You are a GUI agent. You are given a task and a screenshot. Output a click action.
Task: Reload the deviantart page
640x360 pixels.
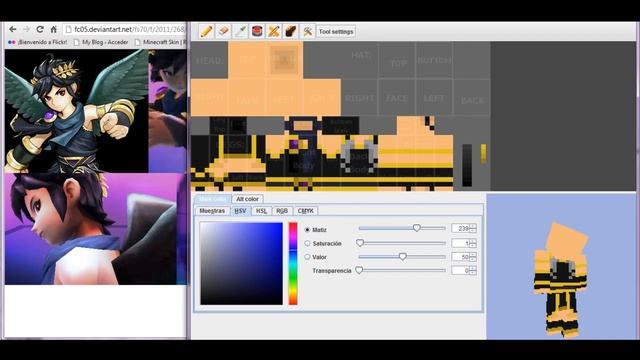tap(40, 29)
